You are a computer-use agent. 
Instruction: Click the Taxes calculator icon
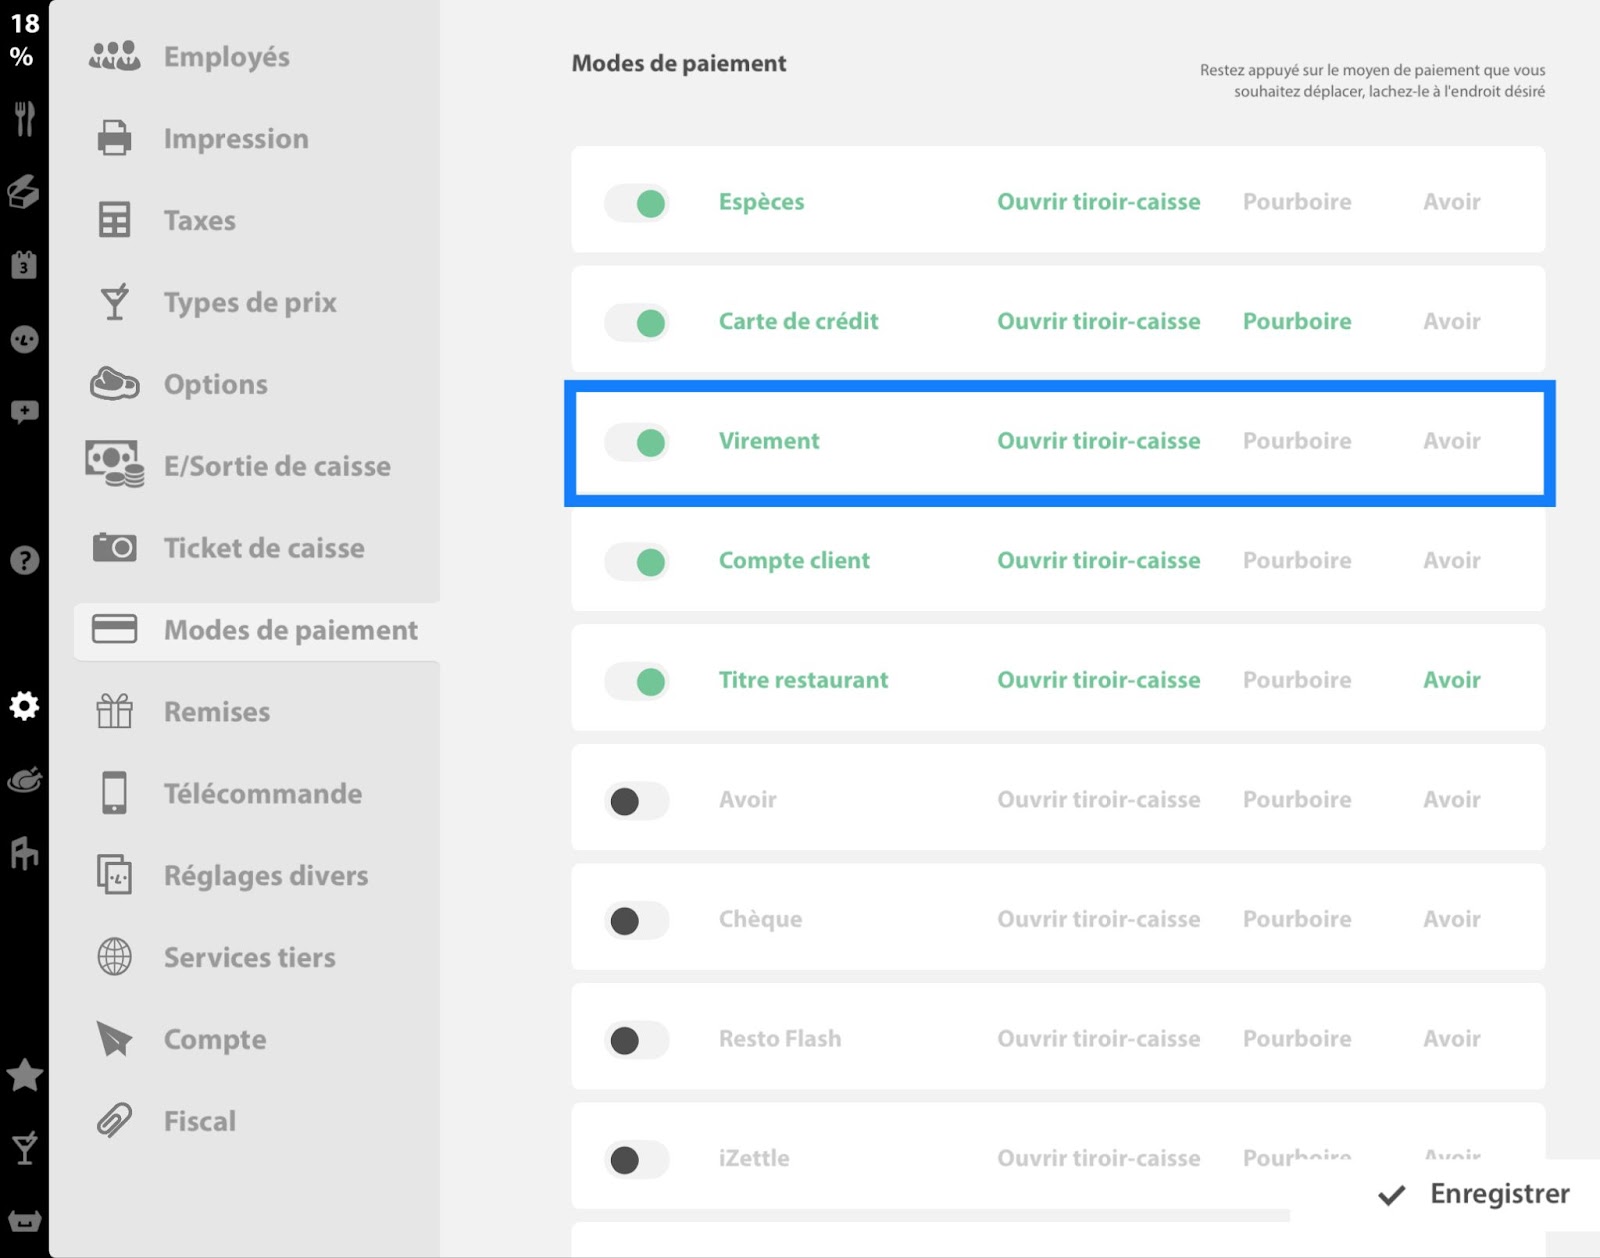click(x=114, y=220)
